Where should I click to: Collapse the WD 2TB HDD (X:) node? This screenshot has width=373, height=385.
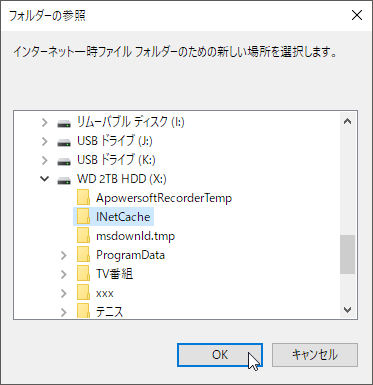click(x=44, y=179)
